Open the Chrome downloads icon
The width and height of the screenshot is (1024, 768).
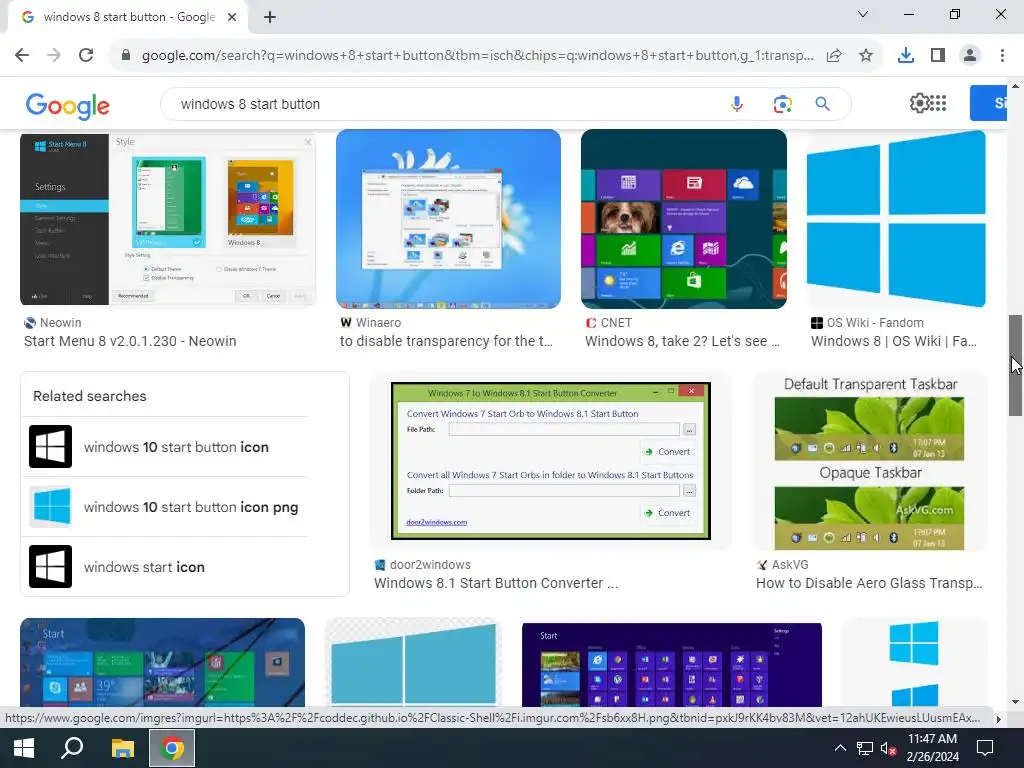906,56
